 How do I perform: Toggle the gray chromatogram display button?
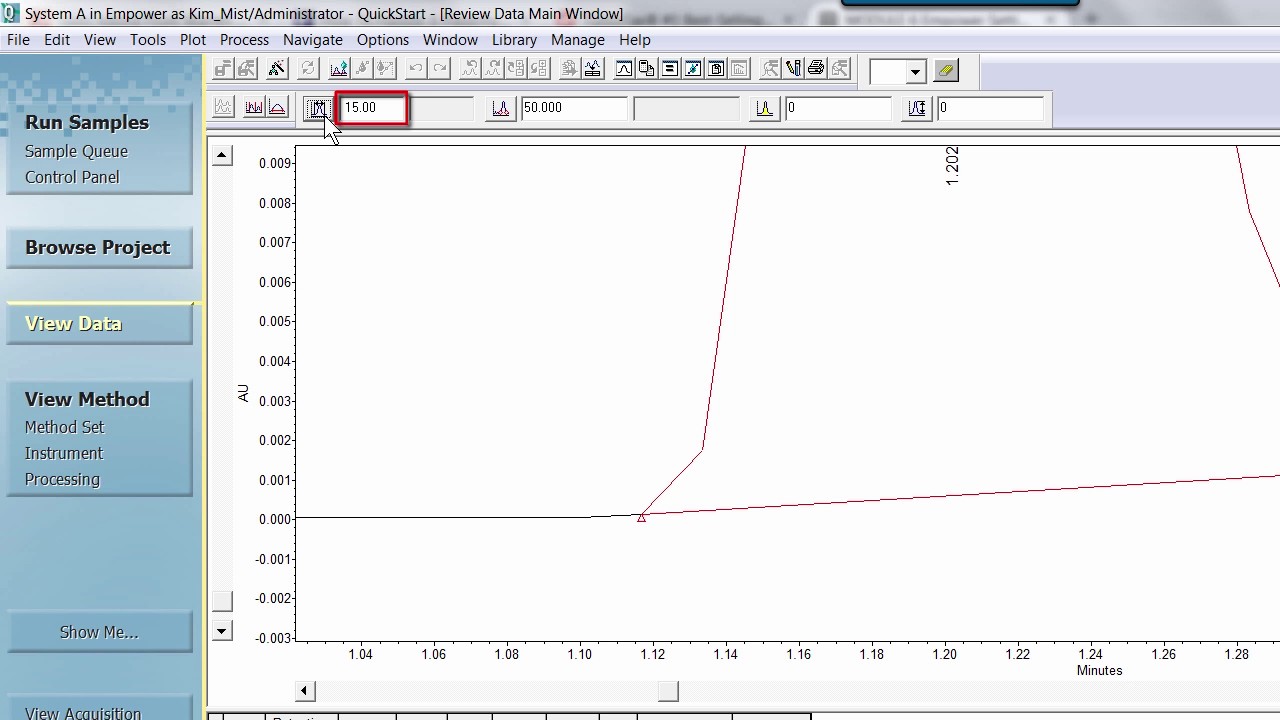pos(223,107)
